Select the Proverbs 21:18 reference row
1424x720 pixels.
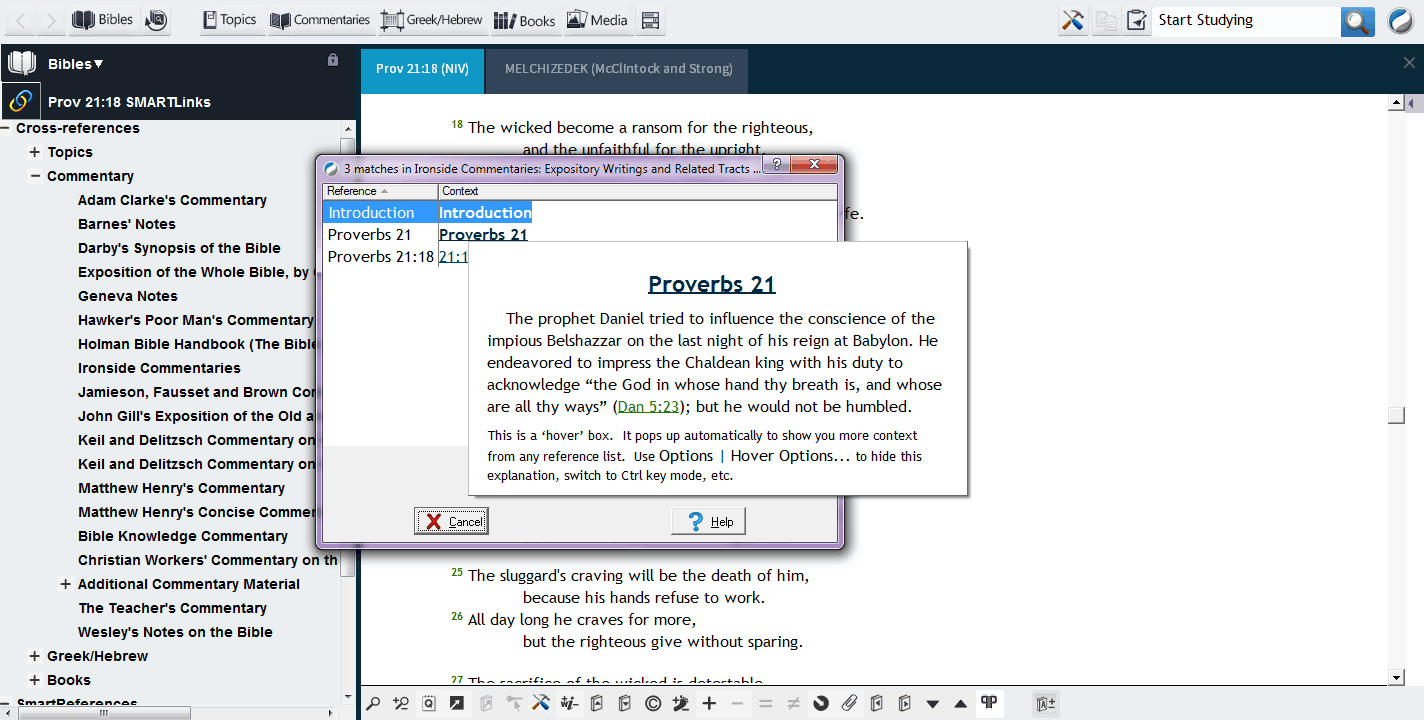[380, 256]
